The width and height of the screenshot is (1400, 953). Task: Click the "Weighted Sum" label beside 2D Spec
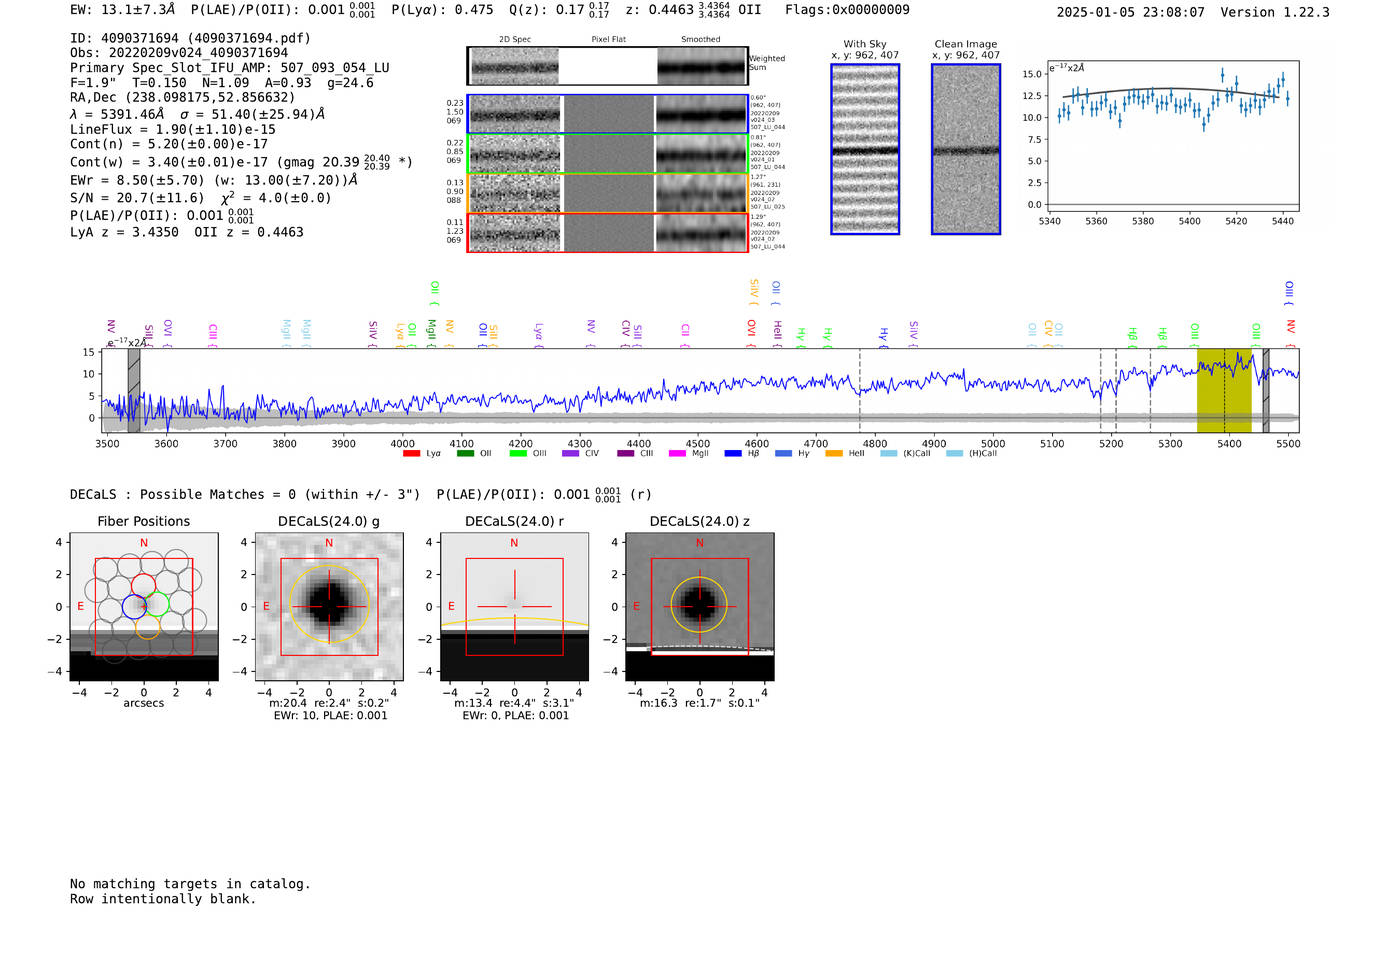767,63
